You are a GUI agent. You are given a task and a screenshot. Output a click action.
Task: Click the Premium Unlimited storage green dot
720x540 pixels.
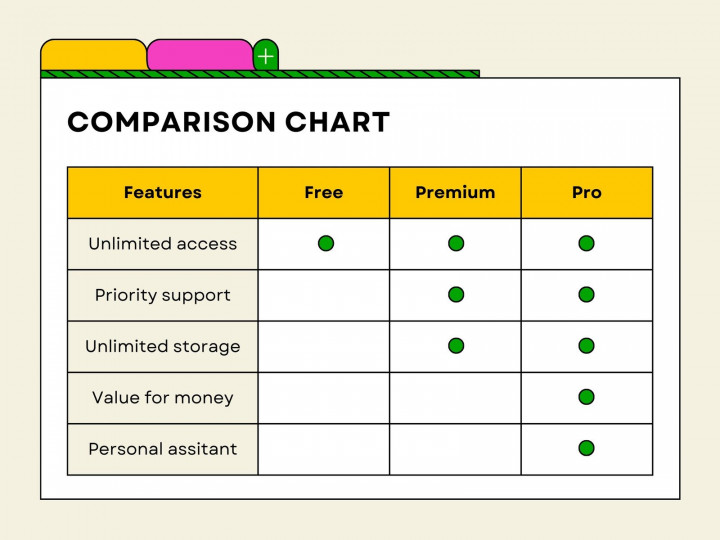[456, 345]
